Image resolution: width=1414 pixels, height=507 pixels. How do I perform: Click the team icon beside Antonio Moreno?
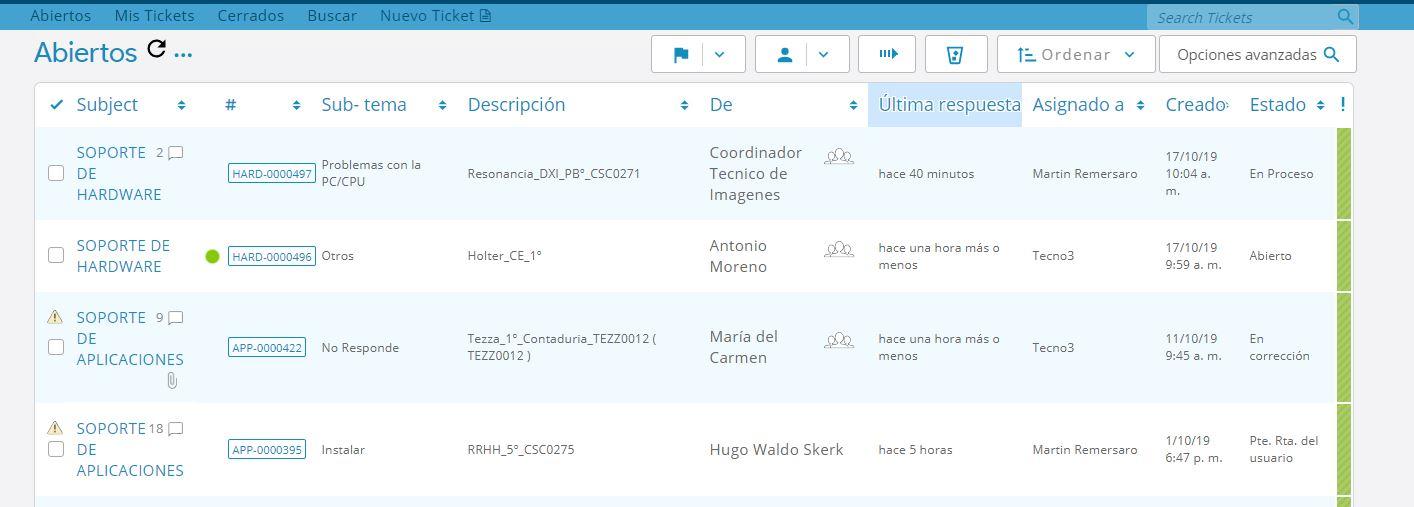tap(839, 248)
